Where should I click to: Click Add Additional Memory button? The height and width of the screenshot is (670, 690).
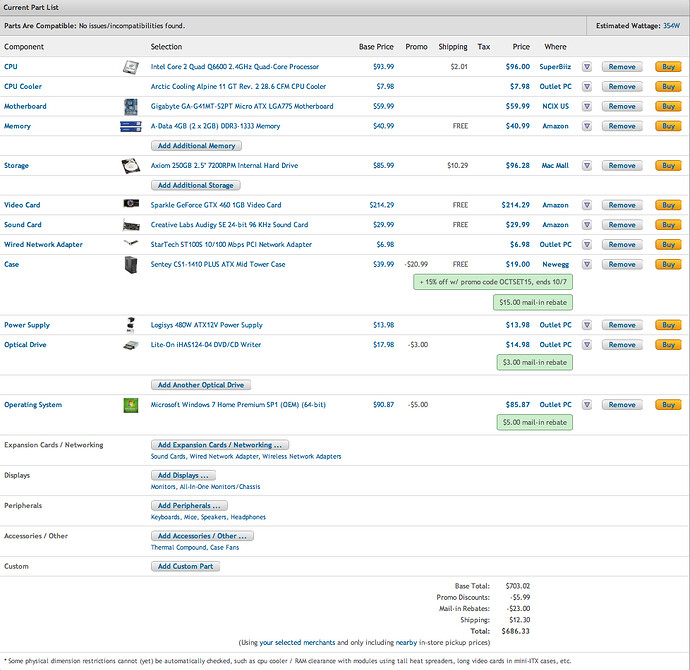[196, 146]
